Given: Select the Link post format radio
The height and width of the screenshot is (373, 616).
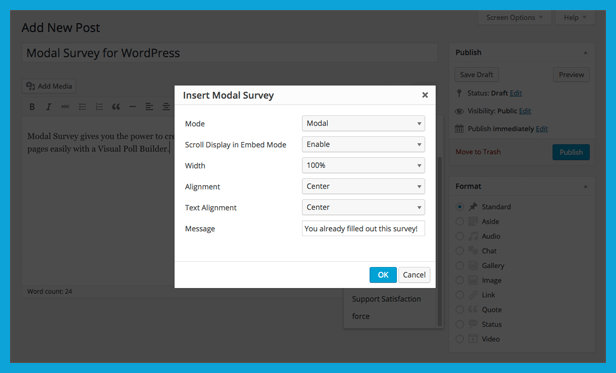Looking at the screenshot, I should coord(459,295).
